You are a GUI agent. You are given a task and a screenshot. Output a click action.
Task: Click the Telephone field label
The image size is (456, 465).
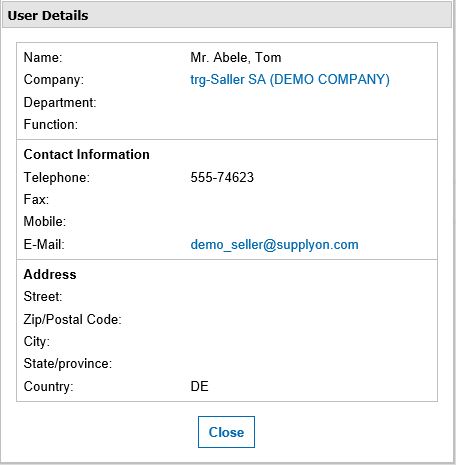[x=57, y=177]
